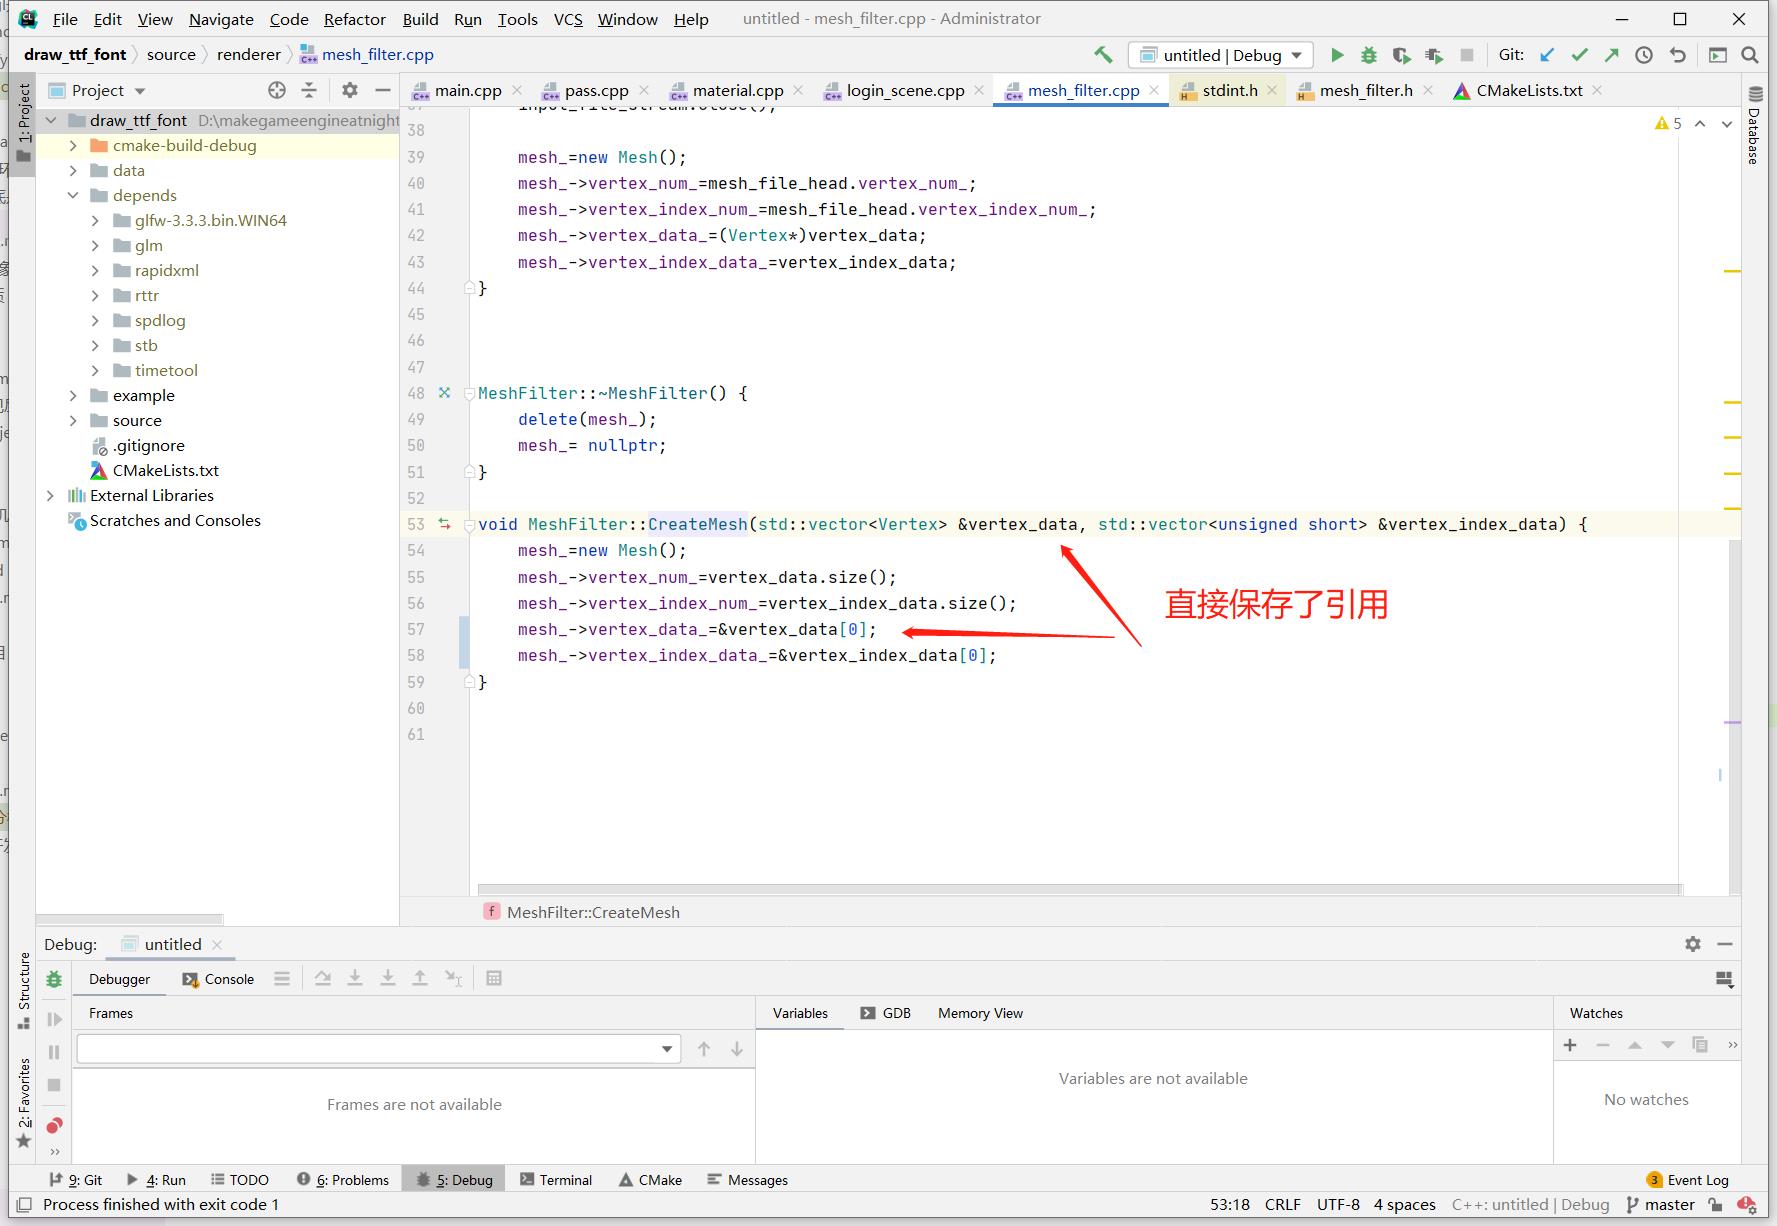This screenshot has width=1777, height=1226.
Task: Open TODO tool window
Action: (239, 1180)
